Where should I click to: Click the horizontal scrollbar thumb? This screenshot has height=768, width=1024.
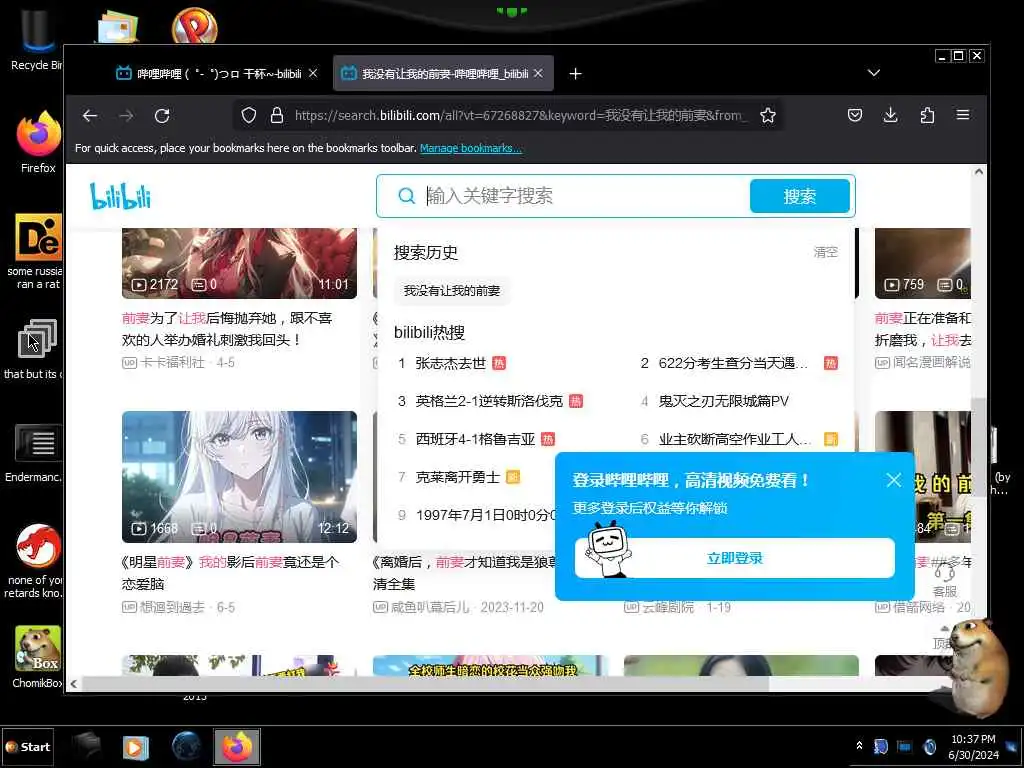click(424, 684)
